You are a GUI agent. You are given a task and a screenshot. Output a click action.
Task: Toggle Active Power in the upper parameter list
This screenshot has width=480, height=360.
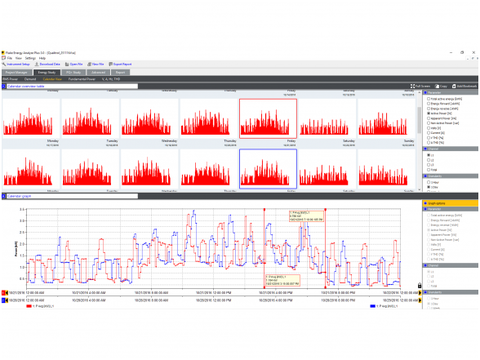point(429,113)
